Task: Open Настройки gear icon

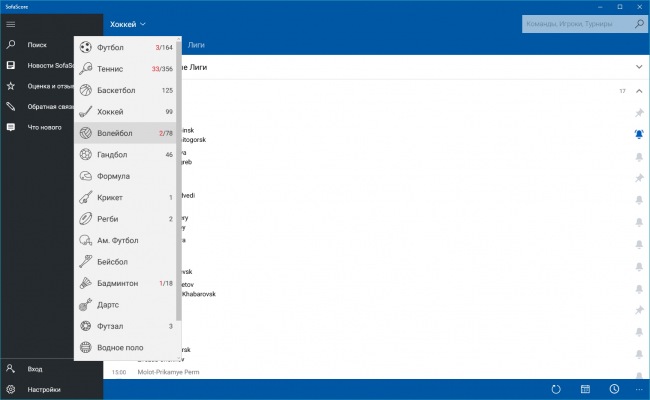Action: click(x=11, y=389)
